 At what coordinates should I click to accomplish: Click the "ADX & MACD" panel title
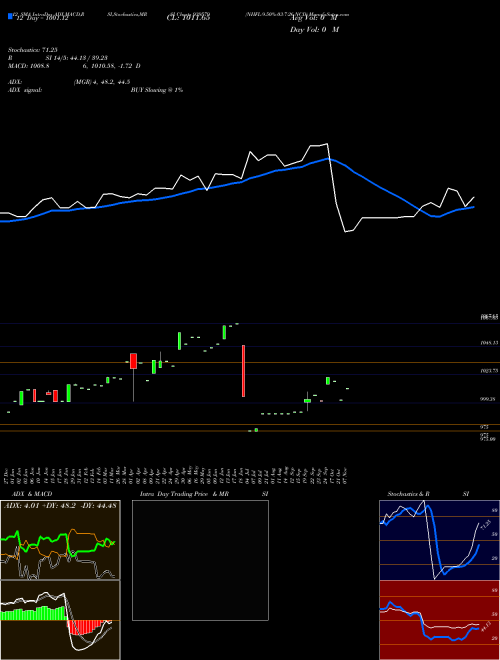(x=32, y=494)
